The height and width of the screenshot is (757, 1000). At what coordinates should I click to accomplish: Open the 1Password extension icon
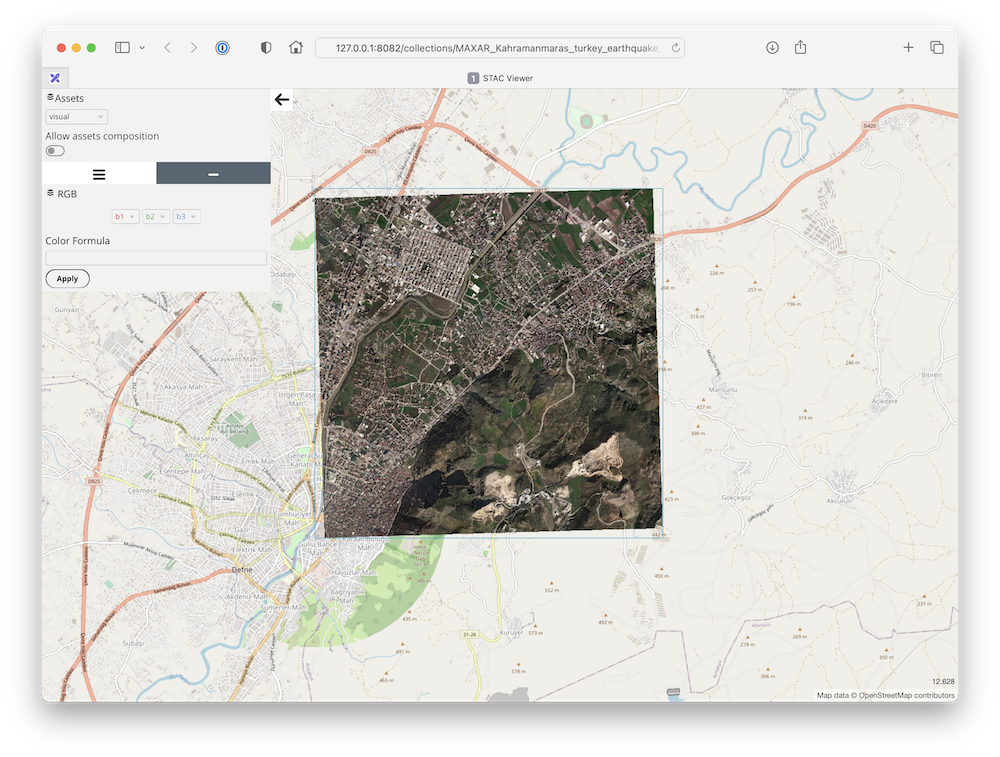tap(222, 47)
